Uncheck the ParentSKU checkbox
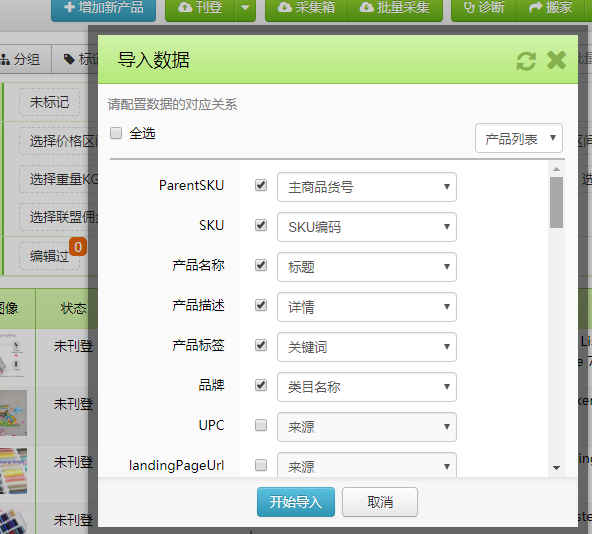The height and width of the screenshot is (534, 592). coord(261,185)
